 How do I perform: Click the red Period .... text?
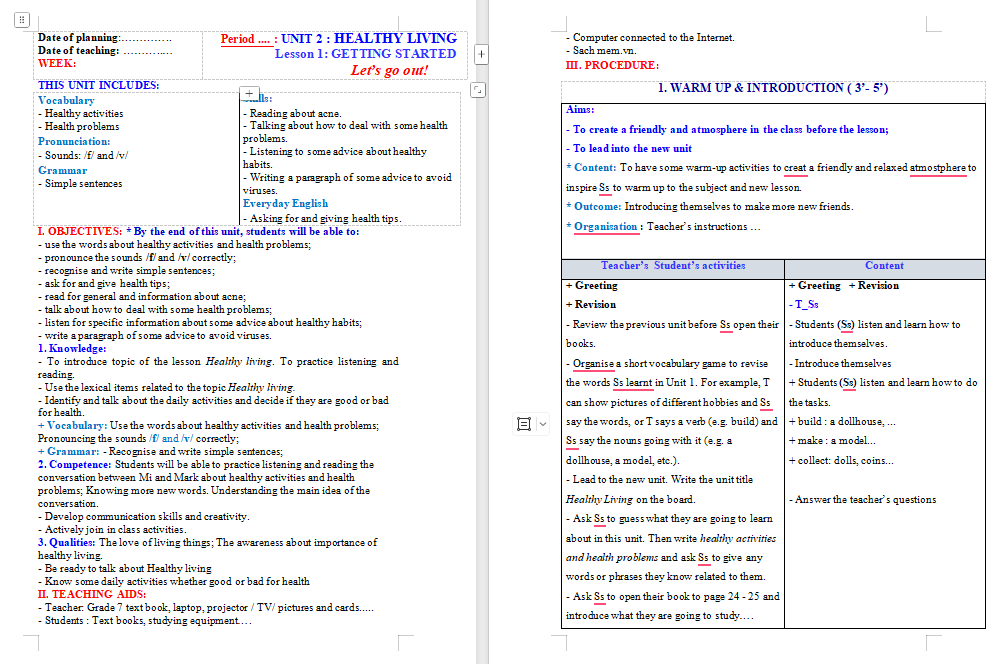tap(243, 39)
